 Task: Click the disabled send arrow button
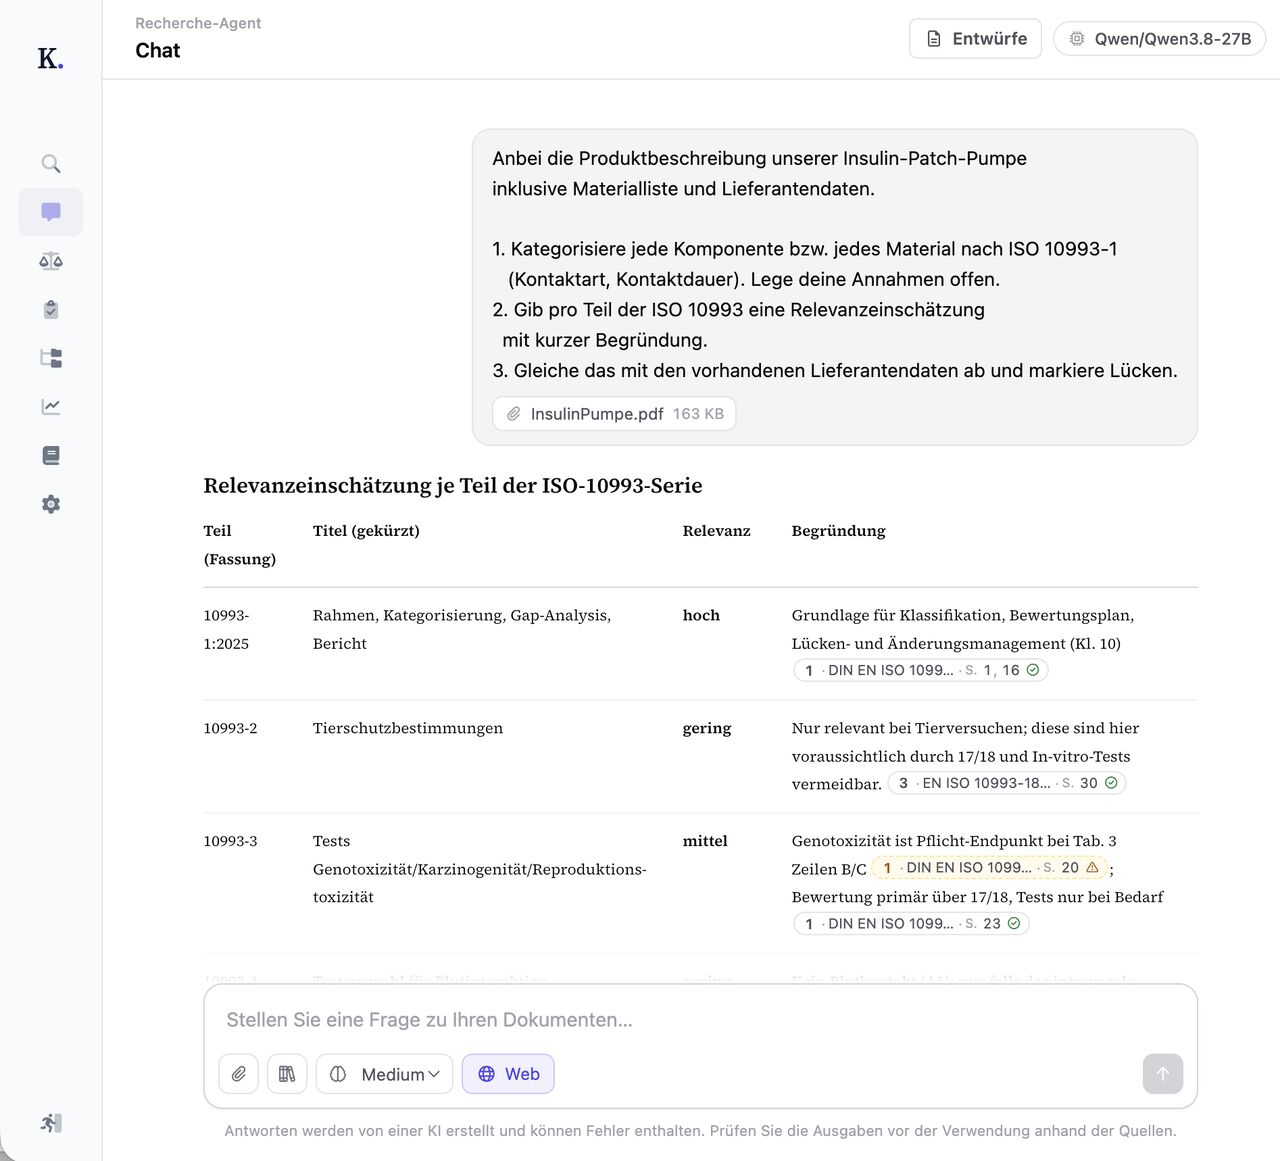(x=1163, y=1074)
